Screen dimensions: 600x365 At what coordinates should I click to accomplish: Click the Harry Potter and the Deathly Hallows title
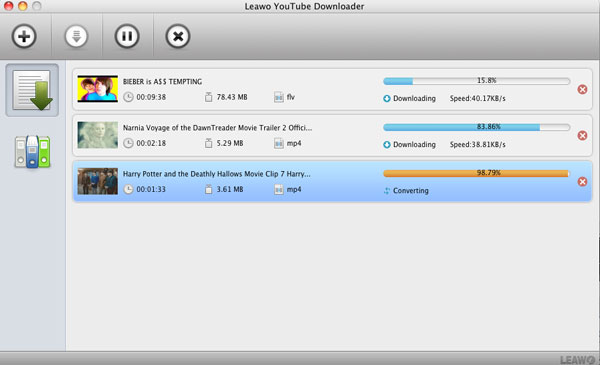point(217,174)
